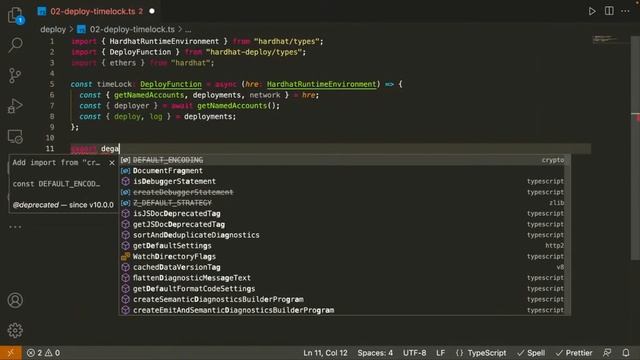The height and width of the screenshot is (360, 640).
Task: Click the feedback icon in status bar
Action: point(607,353)
